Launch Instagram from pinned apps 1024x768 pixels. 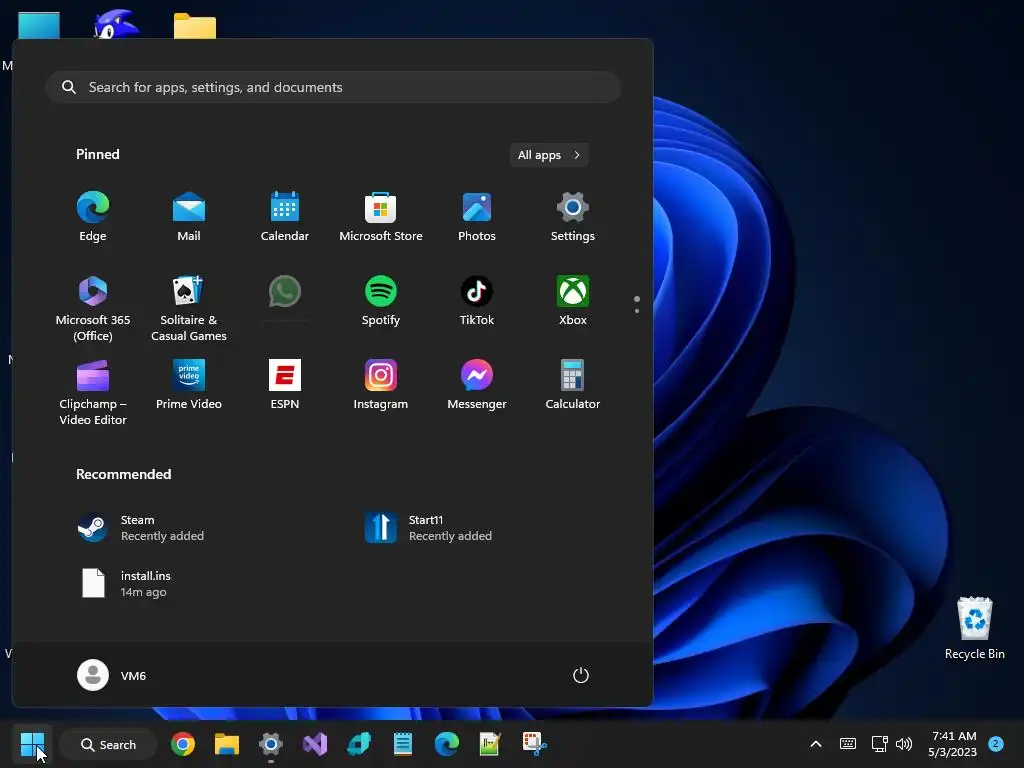(381, 385)
